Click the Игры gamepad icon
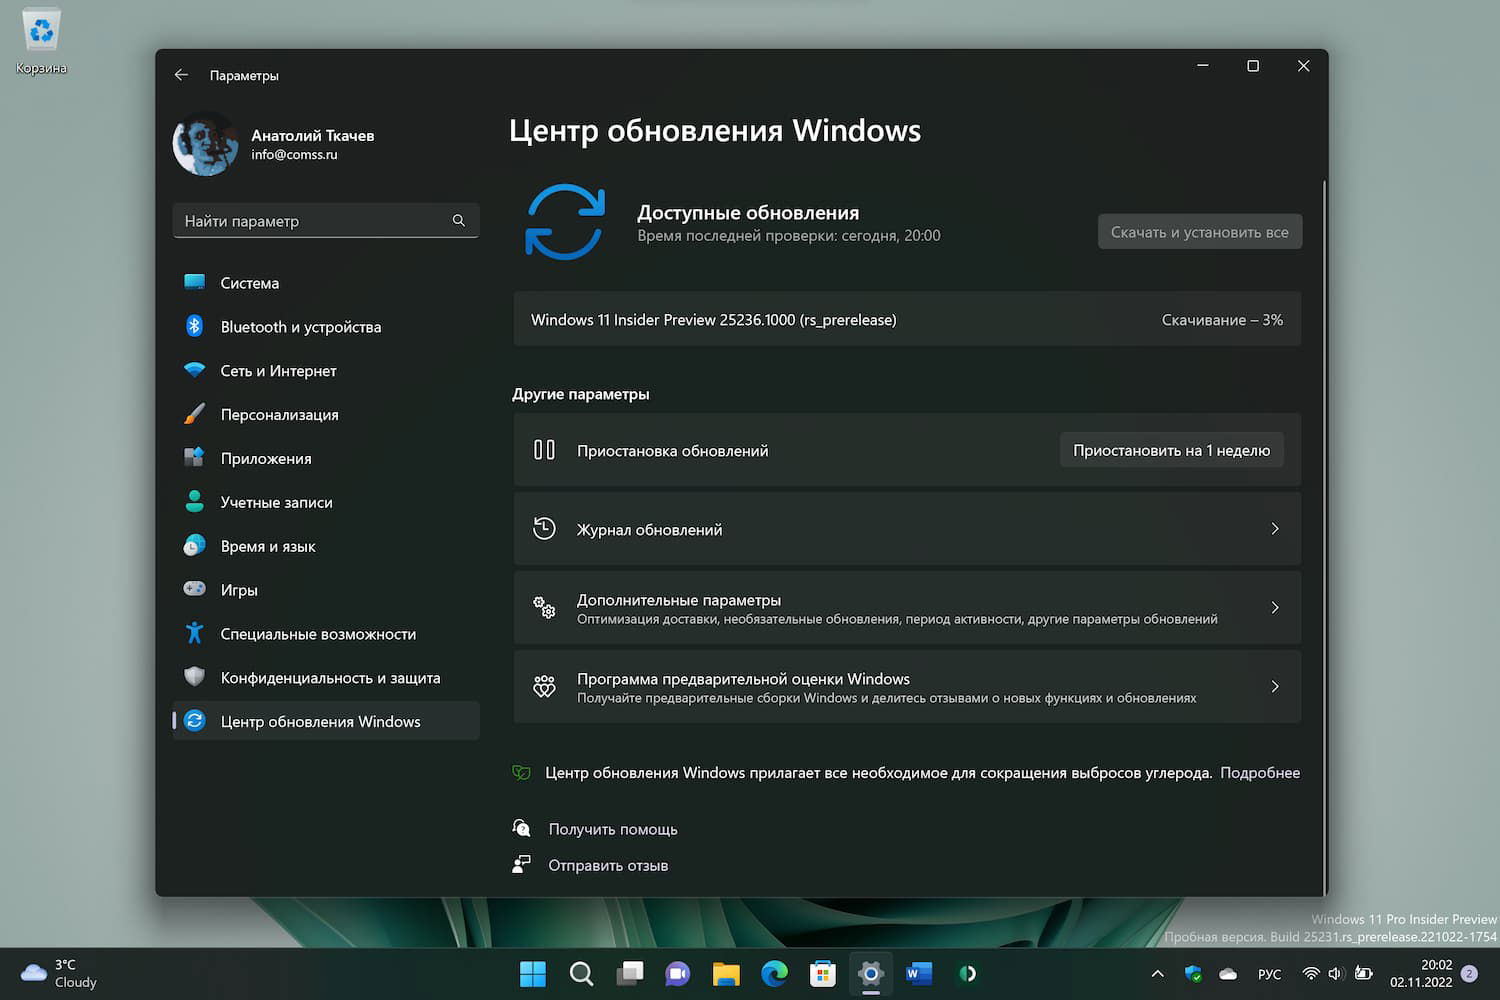 195,590
